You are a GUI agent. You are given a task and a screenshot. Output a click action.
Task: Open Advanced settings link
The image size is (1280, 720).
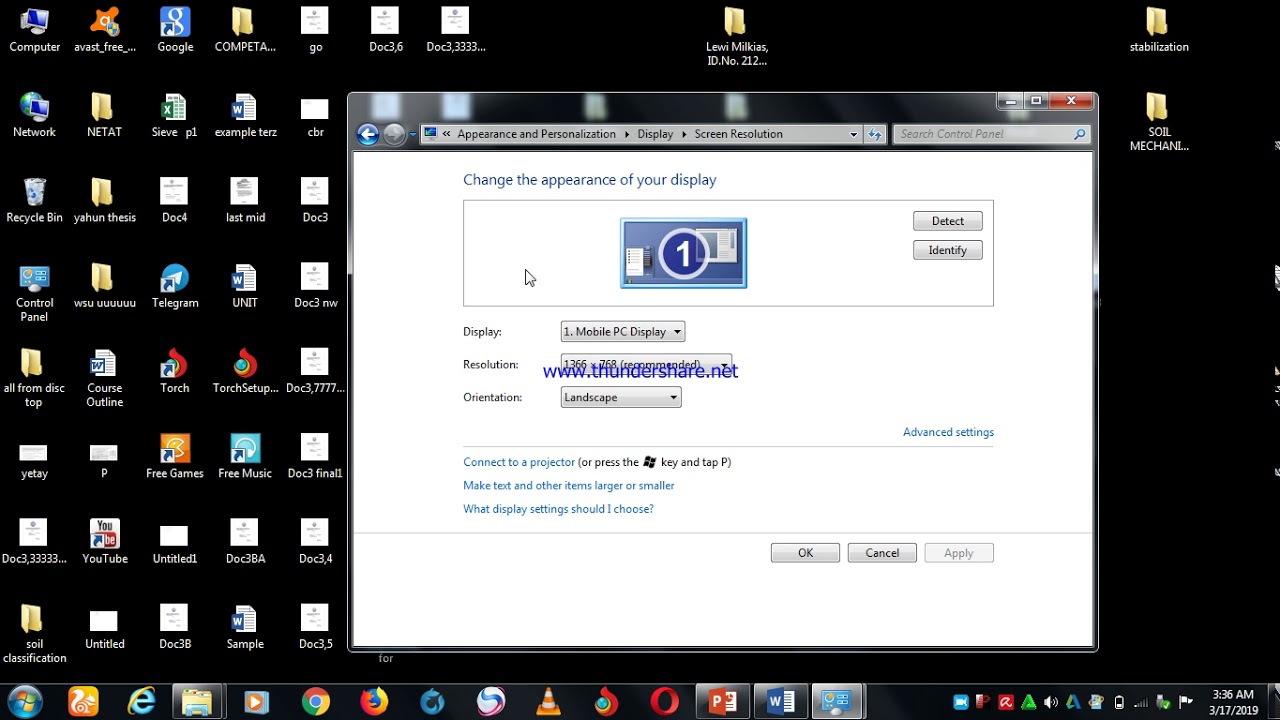[948, 432]
